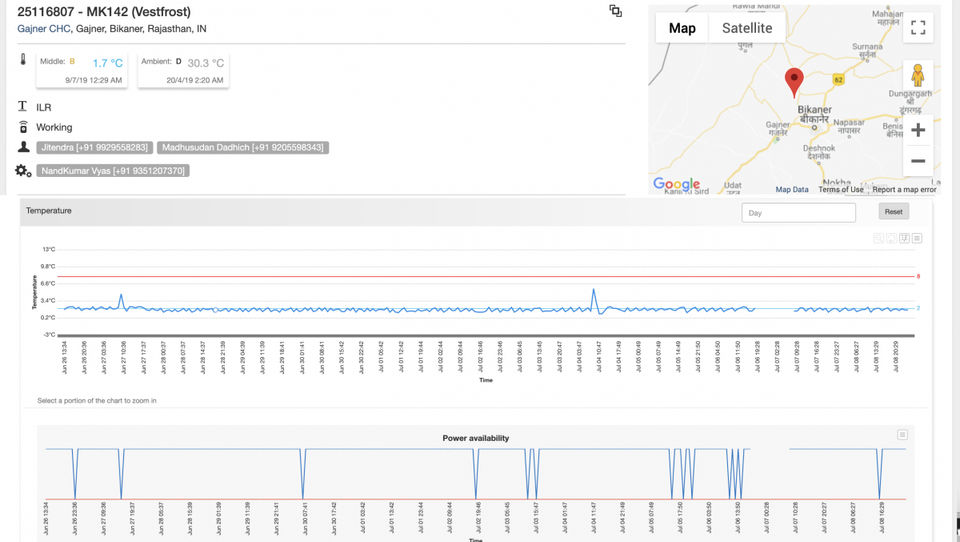Zoom out on the map

(x=918, y=161)
